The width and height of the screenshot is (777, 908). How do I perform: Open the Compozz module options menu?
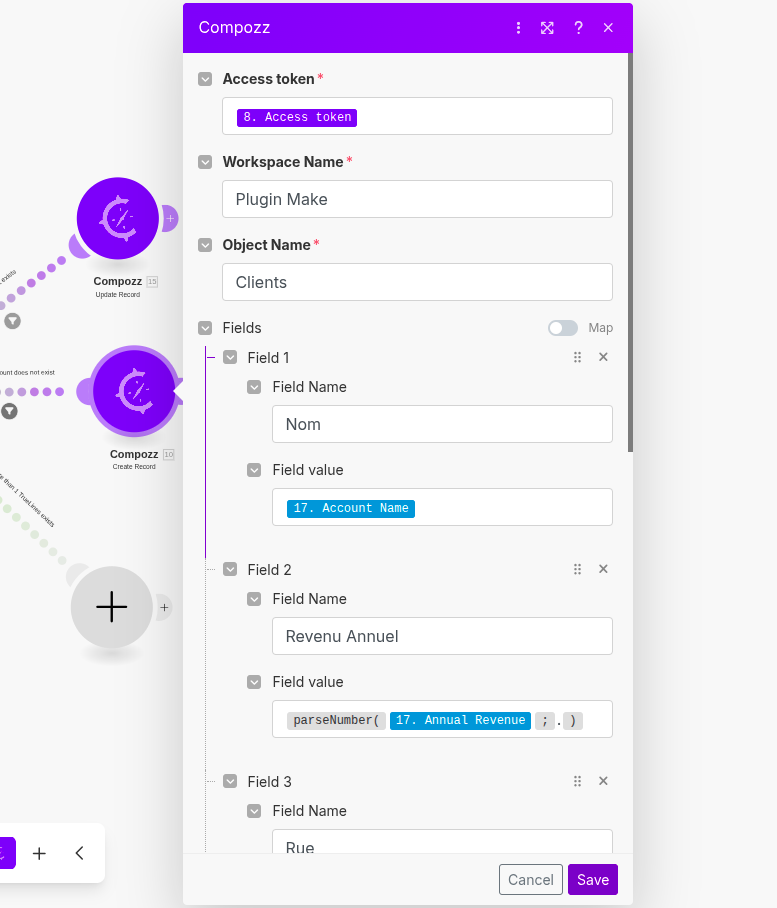click(518, 28)
